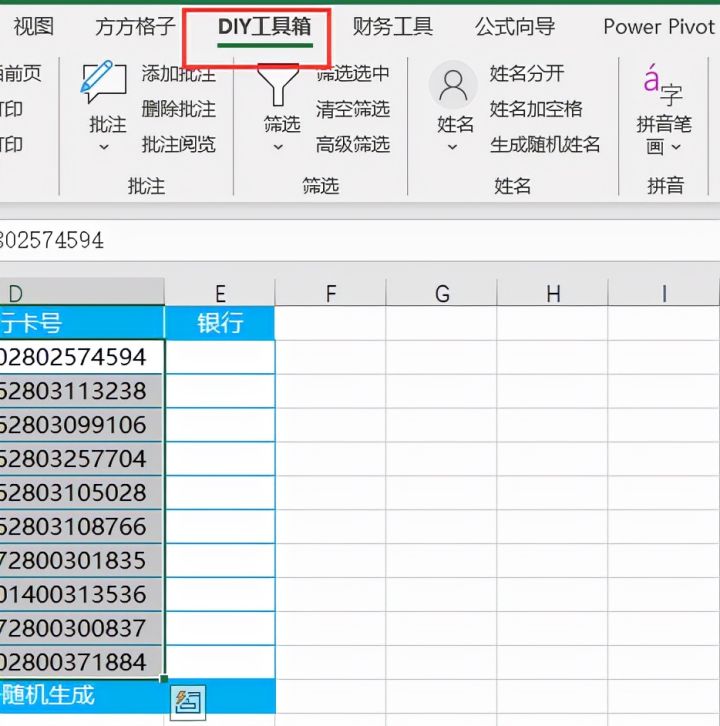Click 姓名分开 in the ribbon
The width and height of the screenshot is (720, 726).
pyautogui.click(x=527, y=73)
